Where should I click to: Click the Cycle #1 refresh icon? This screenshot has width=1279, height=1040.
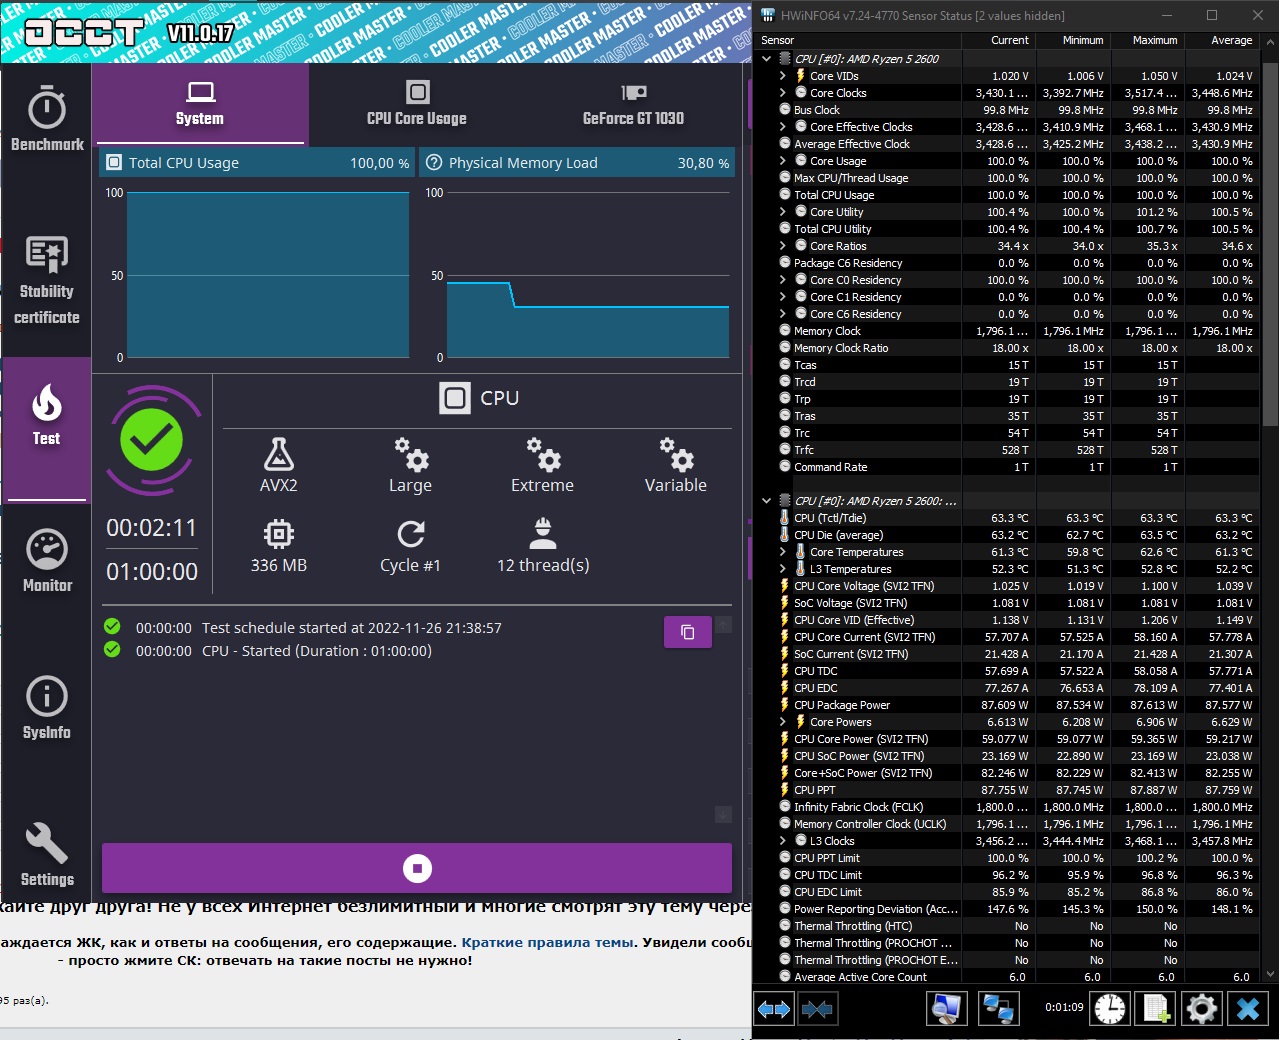pyautogui.click(x=411, y=534)
